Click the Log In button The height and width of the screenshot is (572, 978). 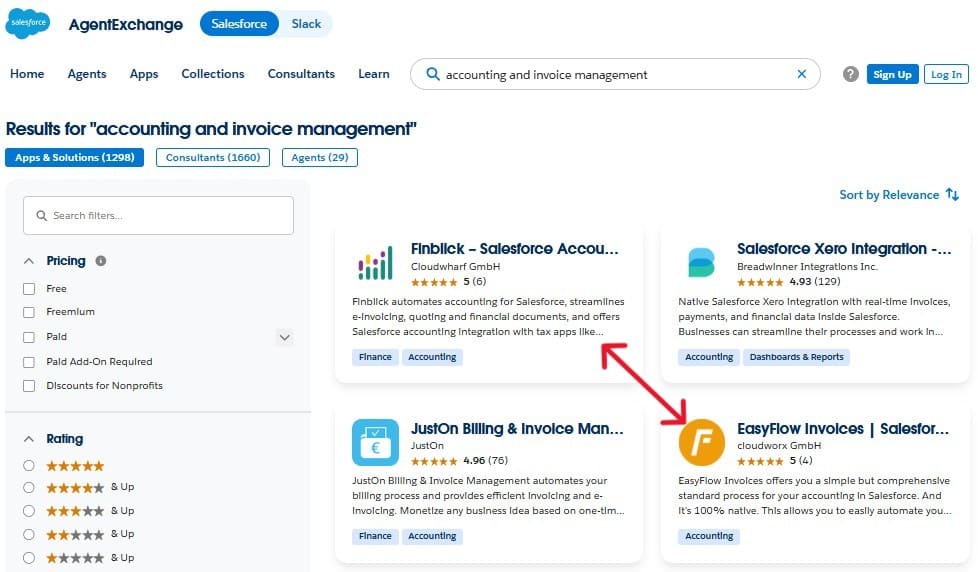point(946,74)
